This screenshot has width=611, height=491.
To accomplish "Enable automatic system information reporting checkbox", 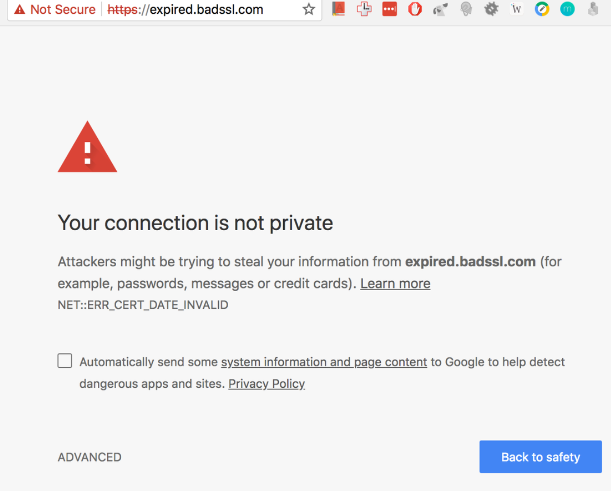I will 65,361.
